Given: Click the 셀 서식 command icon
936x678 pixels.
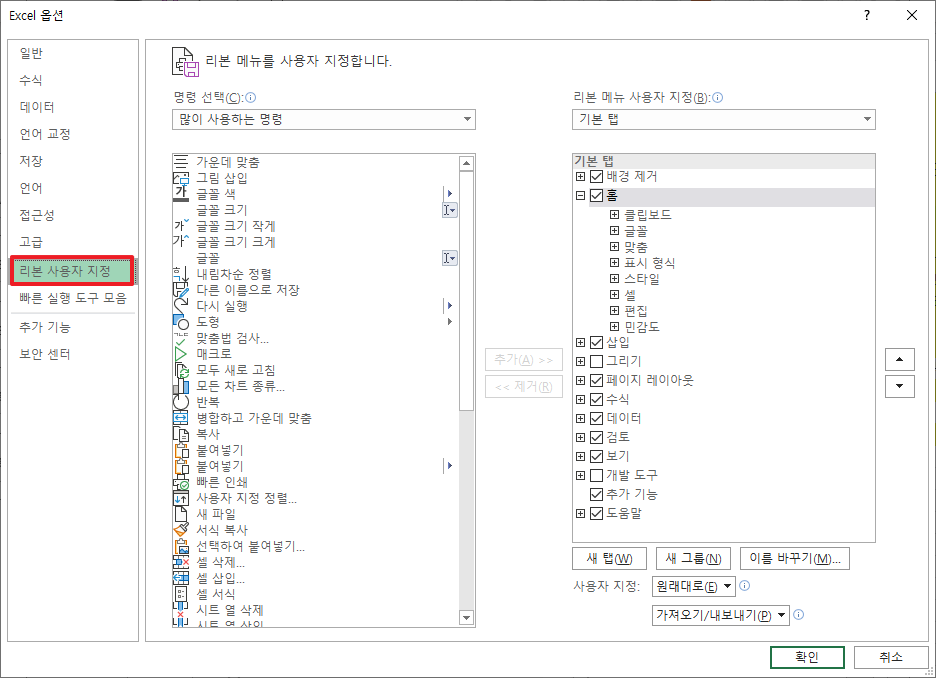Looking at the screenshot, I should [x=181, y=594].
